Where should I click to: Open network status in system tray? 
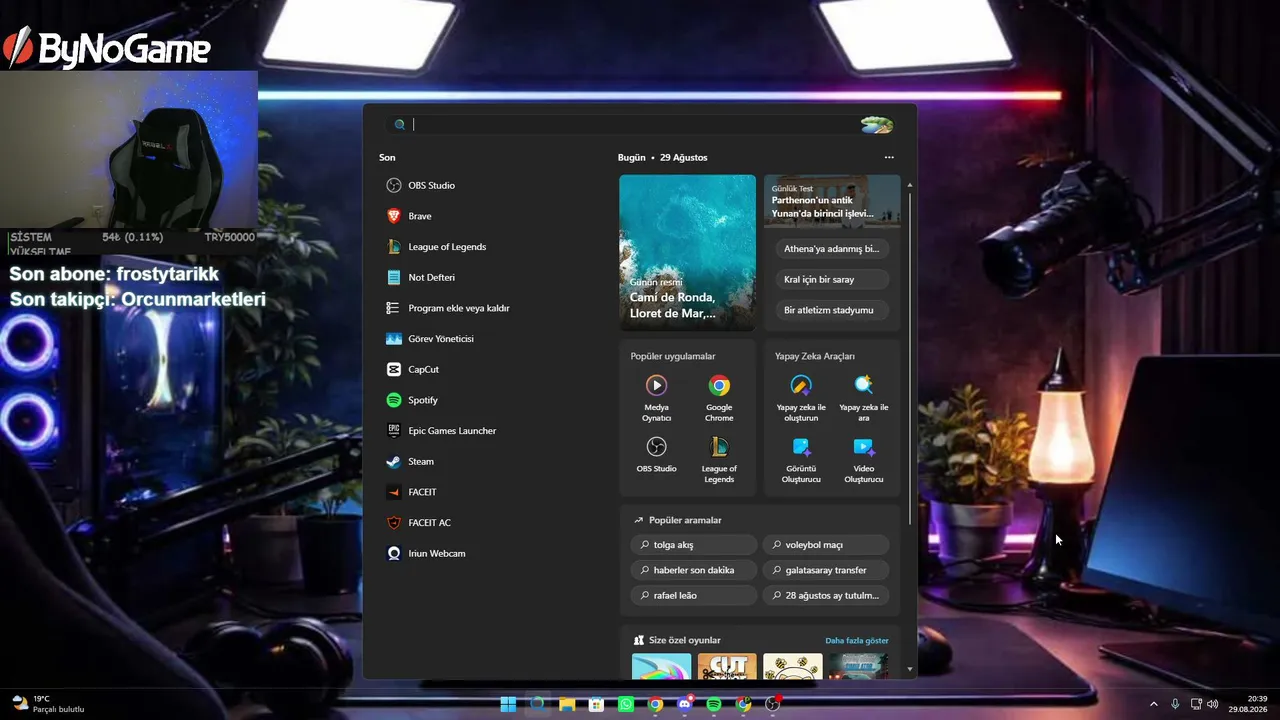pos(1195,704)
